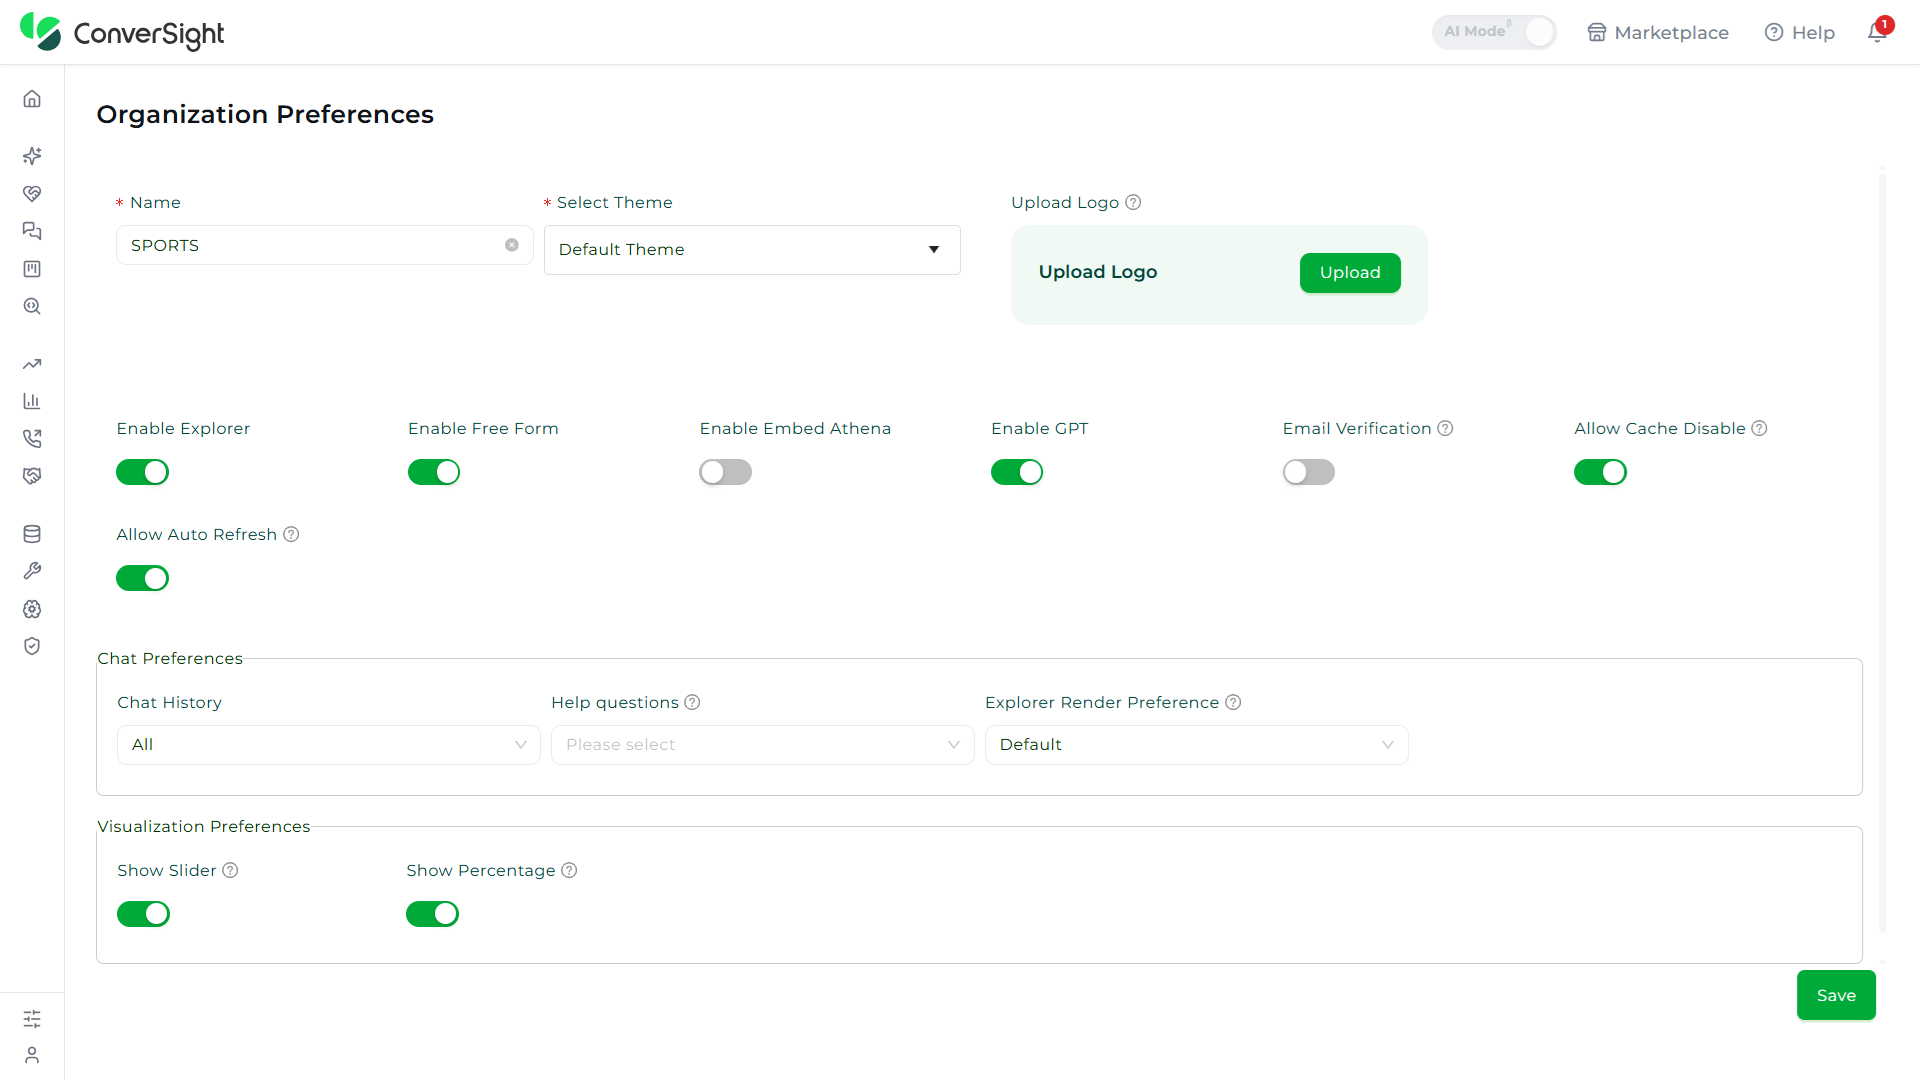
Task: Click the ConverSight logo
Action: [122, 33]
